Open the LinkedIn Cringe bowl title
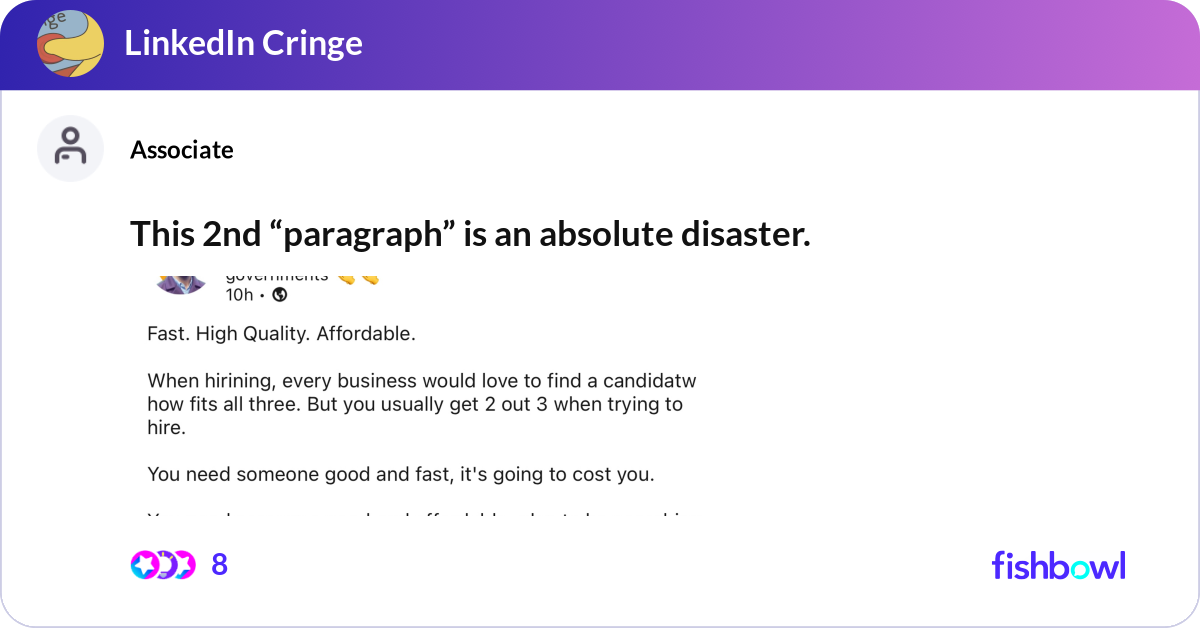 click(243, 43)
